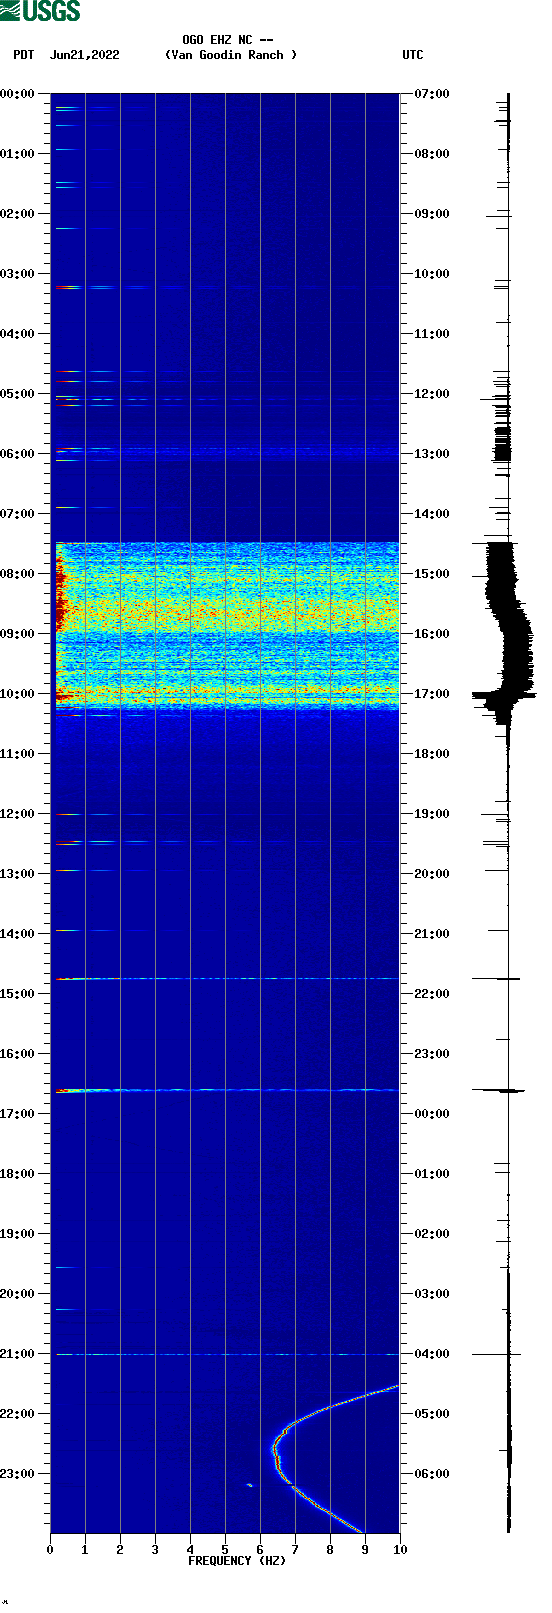Click the '12:00' PDT time label

pos(18,814)
